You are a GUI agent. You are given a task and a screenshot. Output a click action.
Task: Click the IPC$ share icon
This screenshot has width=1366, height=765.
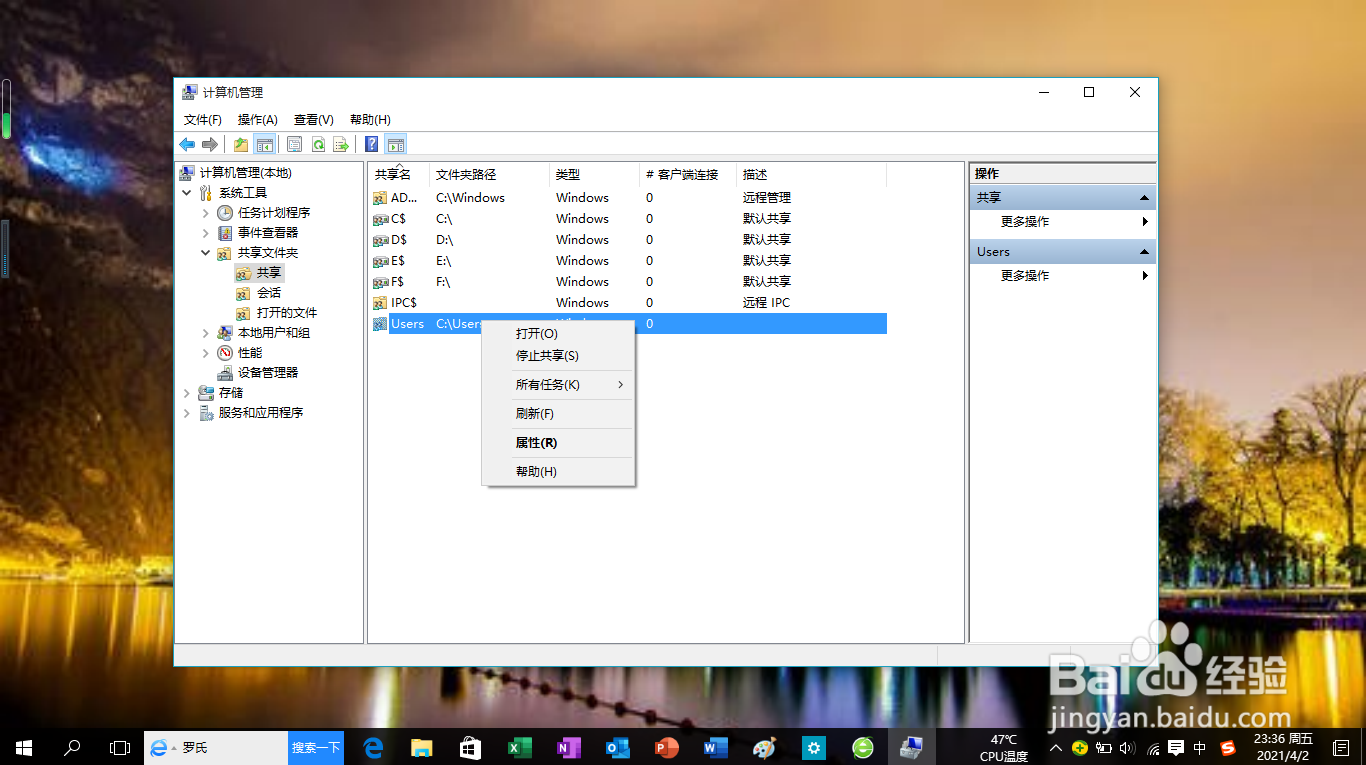pos(380,303)
